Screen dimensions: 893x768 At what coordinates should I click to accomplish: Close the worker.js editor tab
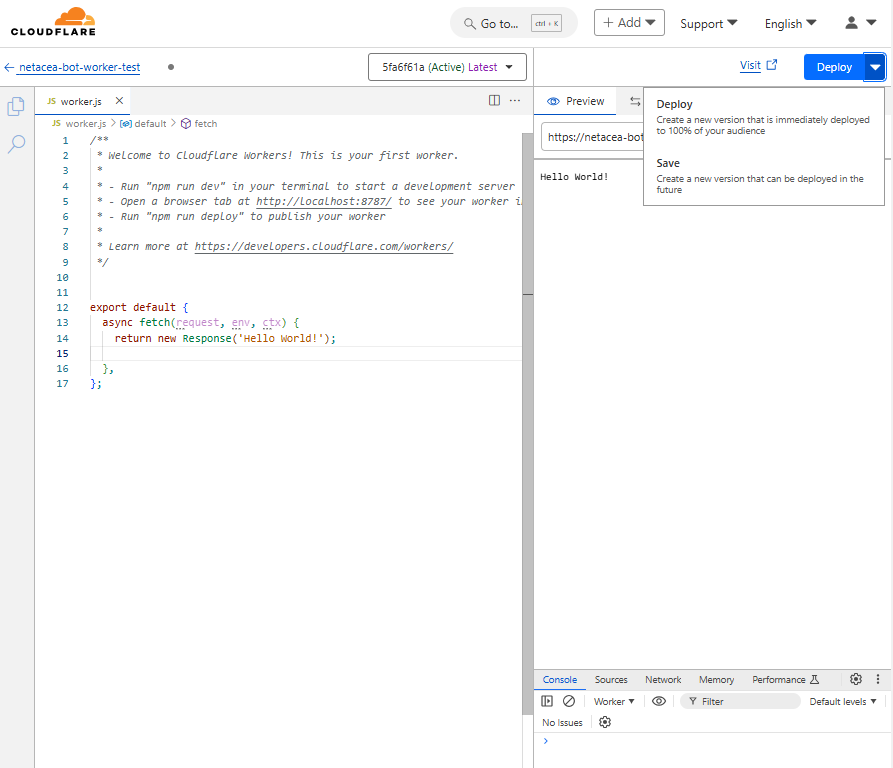click(119, 101)
